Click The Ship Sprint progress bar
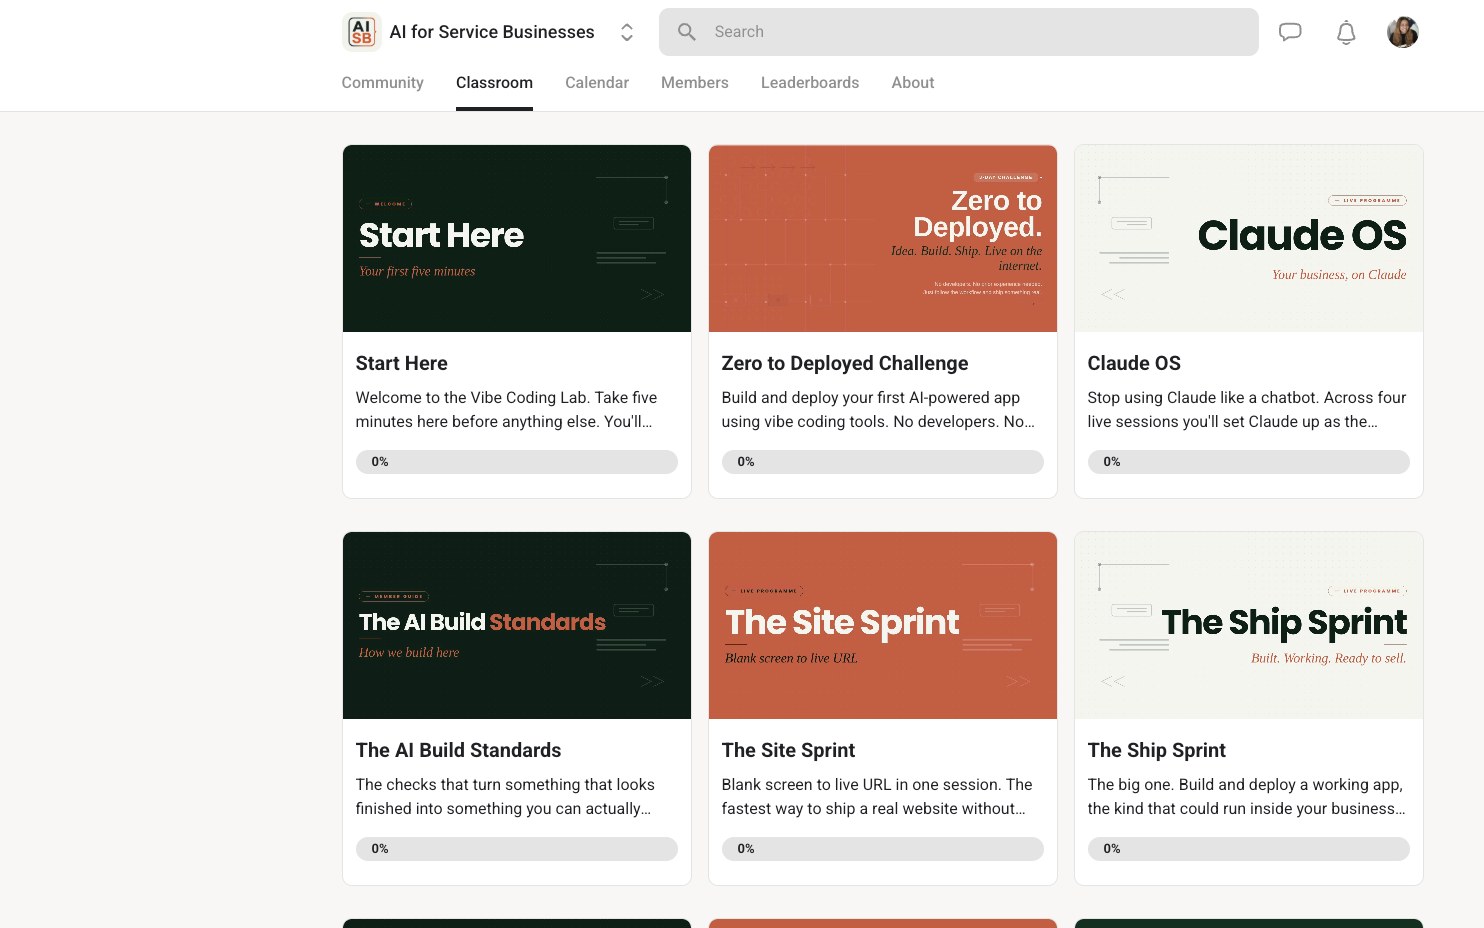 click(1249, 849)
